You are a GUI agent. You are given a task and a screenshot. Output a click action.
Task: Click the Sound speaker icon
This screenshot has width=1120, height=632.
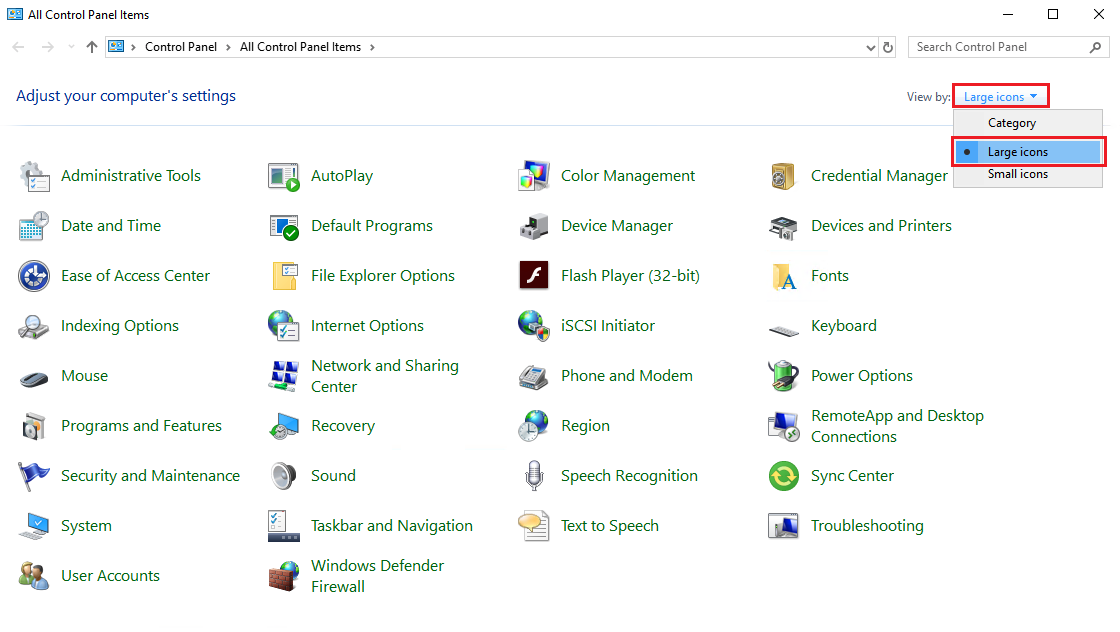284,476
